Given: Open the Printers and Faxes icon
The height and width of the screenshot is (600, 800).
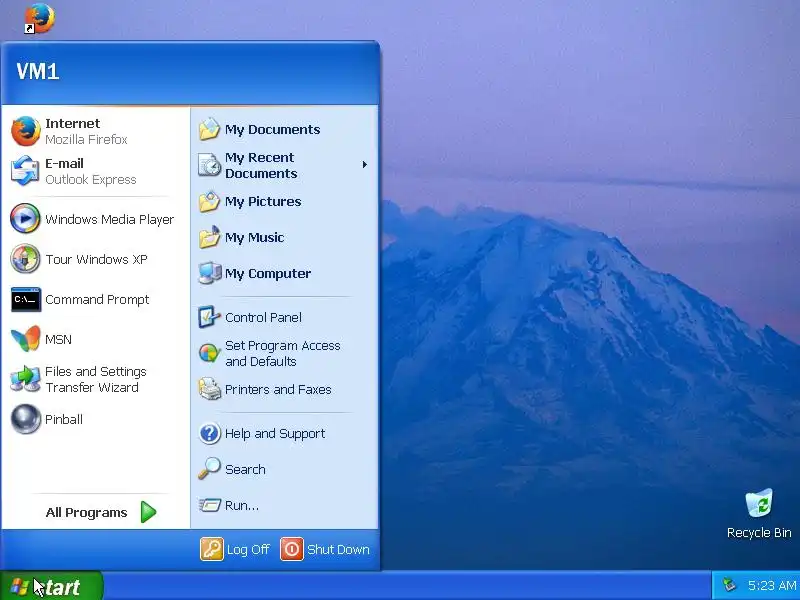Looking at the screenshot, I should 209,389.
